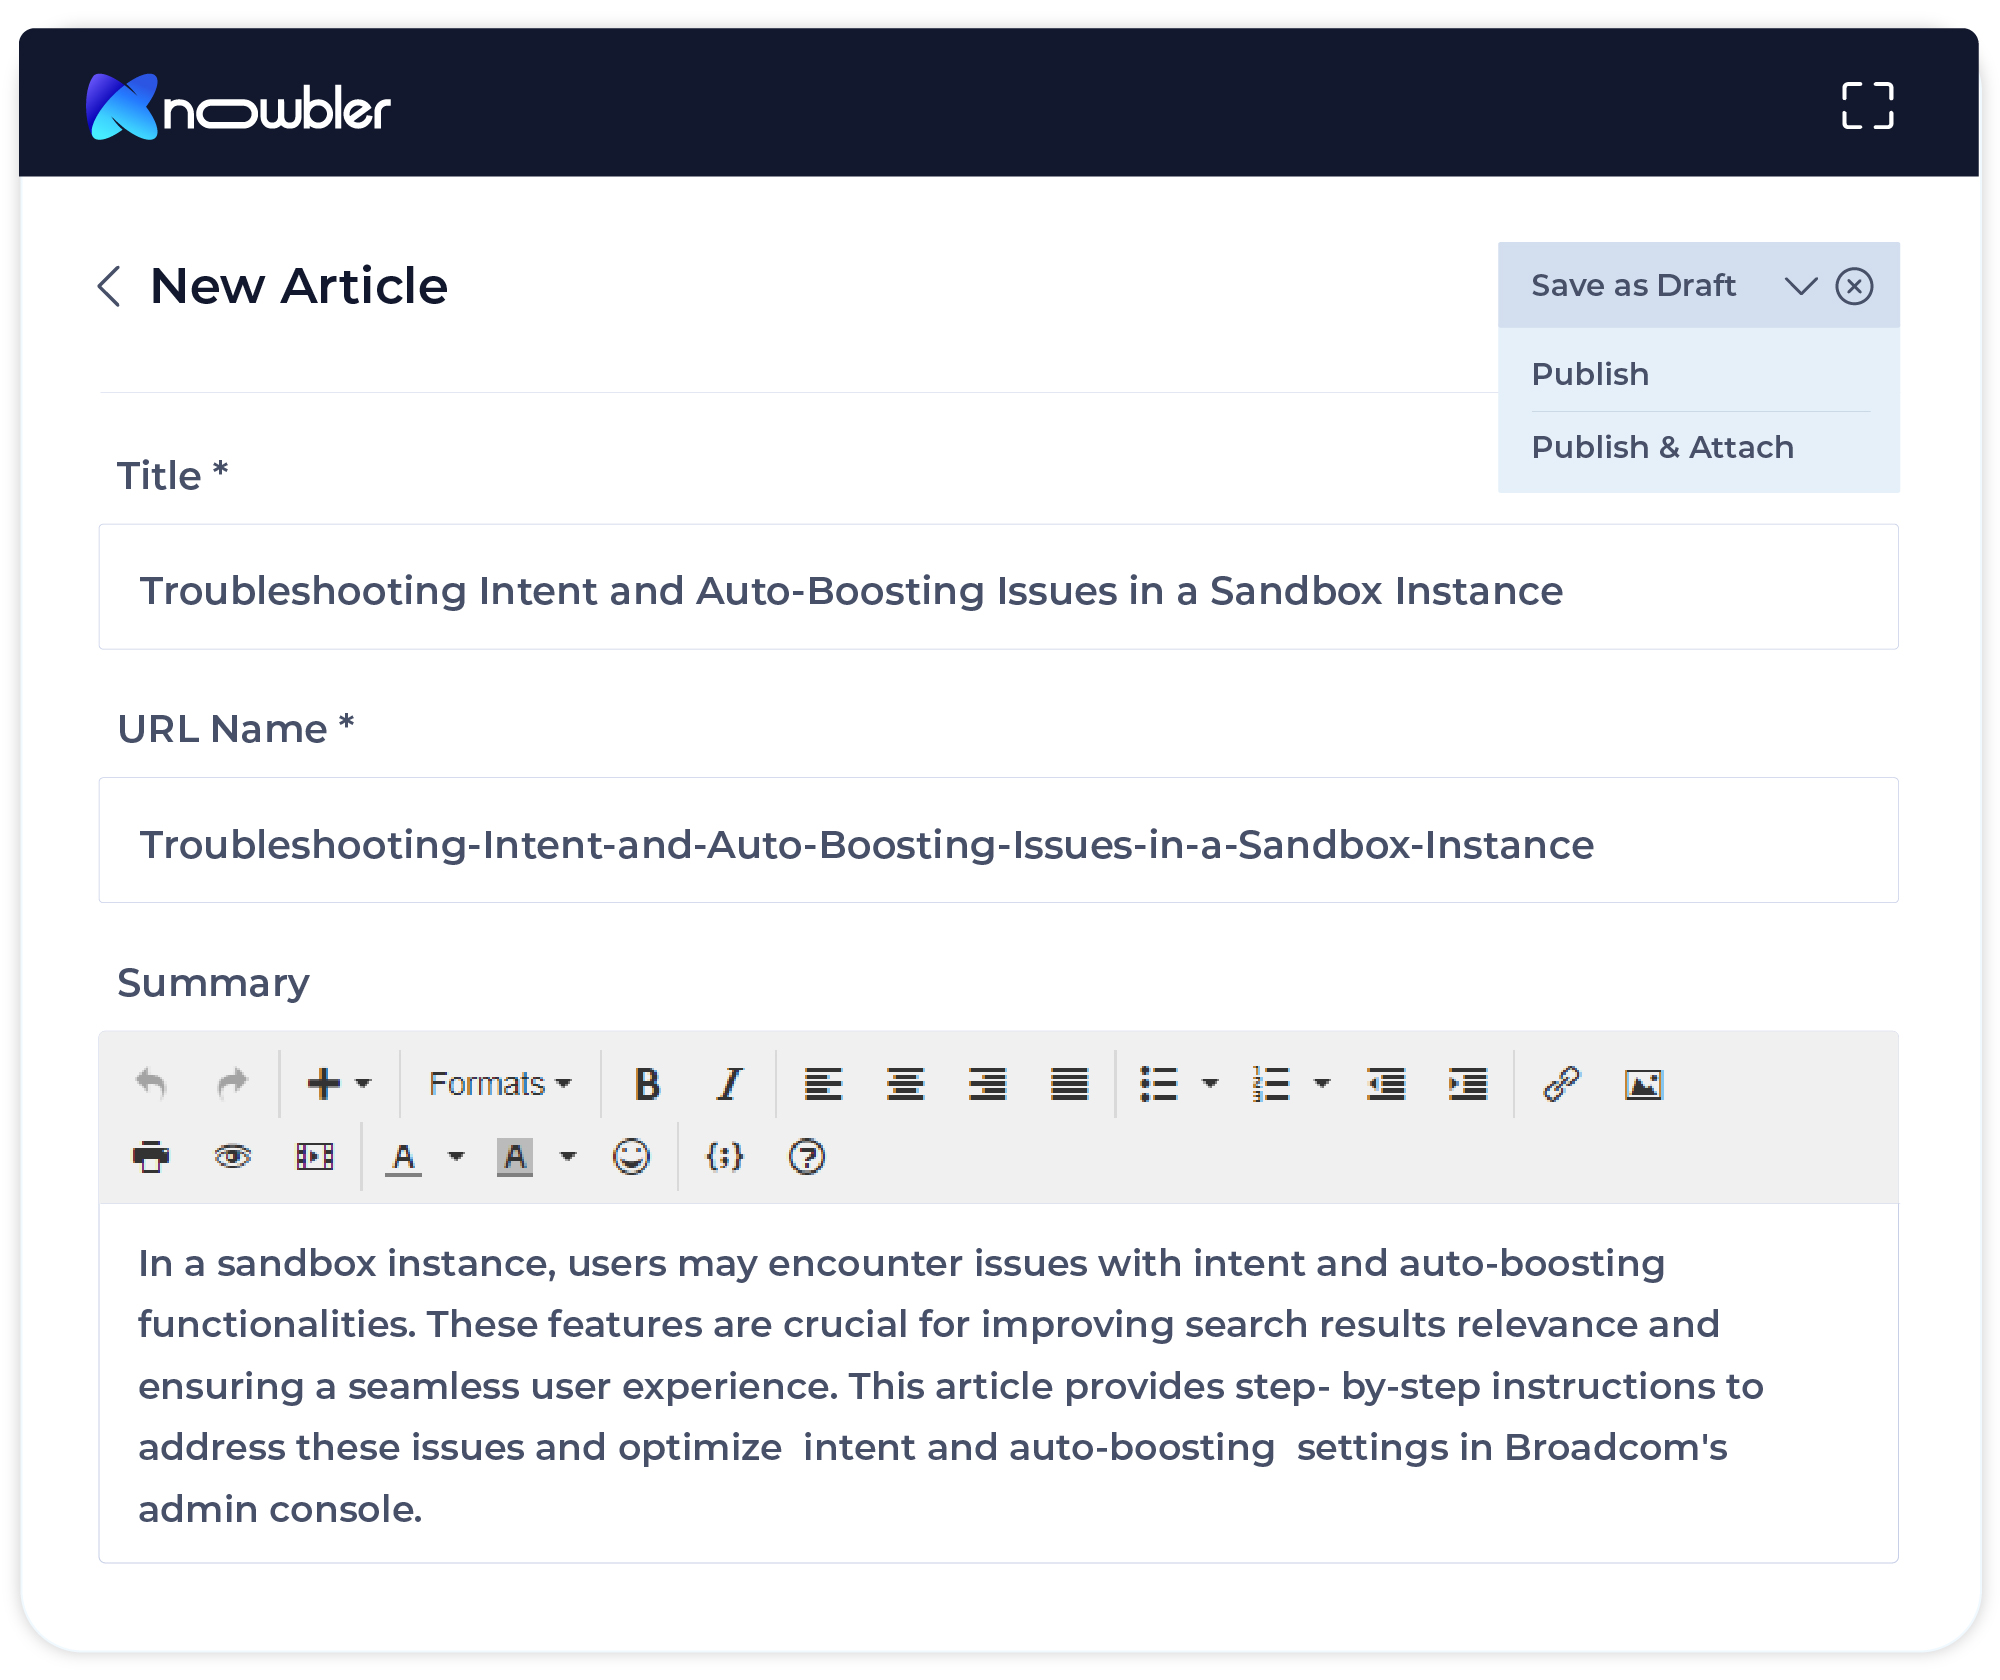The image size is (2000, 1680).
Task: Click into the Title input field
Action: coord(998,587)
